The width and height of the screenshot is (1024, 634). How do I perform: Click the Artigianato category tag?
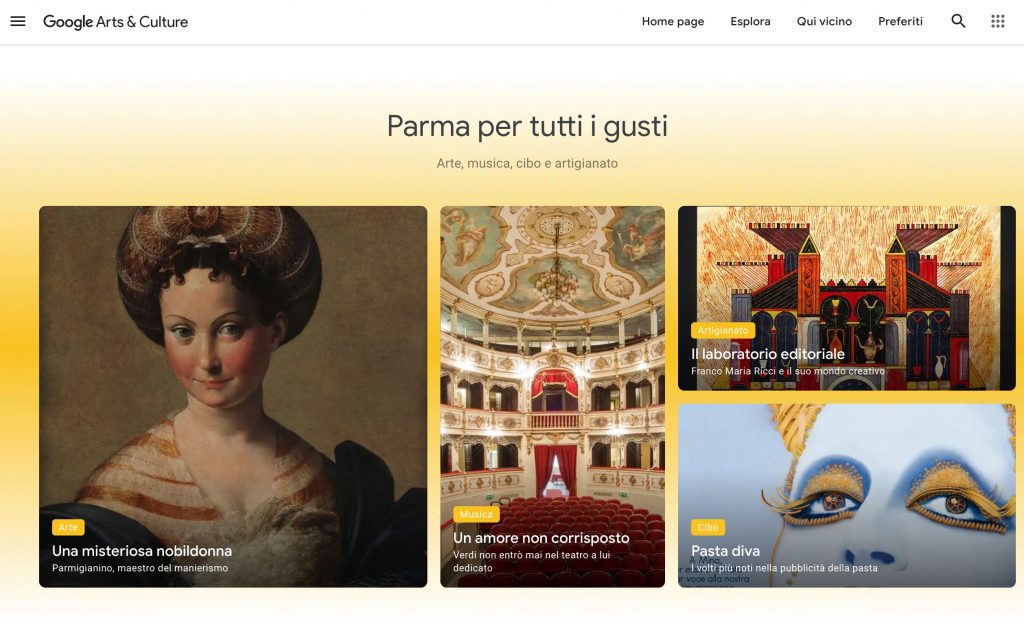(x=723, y=330)
